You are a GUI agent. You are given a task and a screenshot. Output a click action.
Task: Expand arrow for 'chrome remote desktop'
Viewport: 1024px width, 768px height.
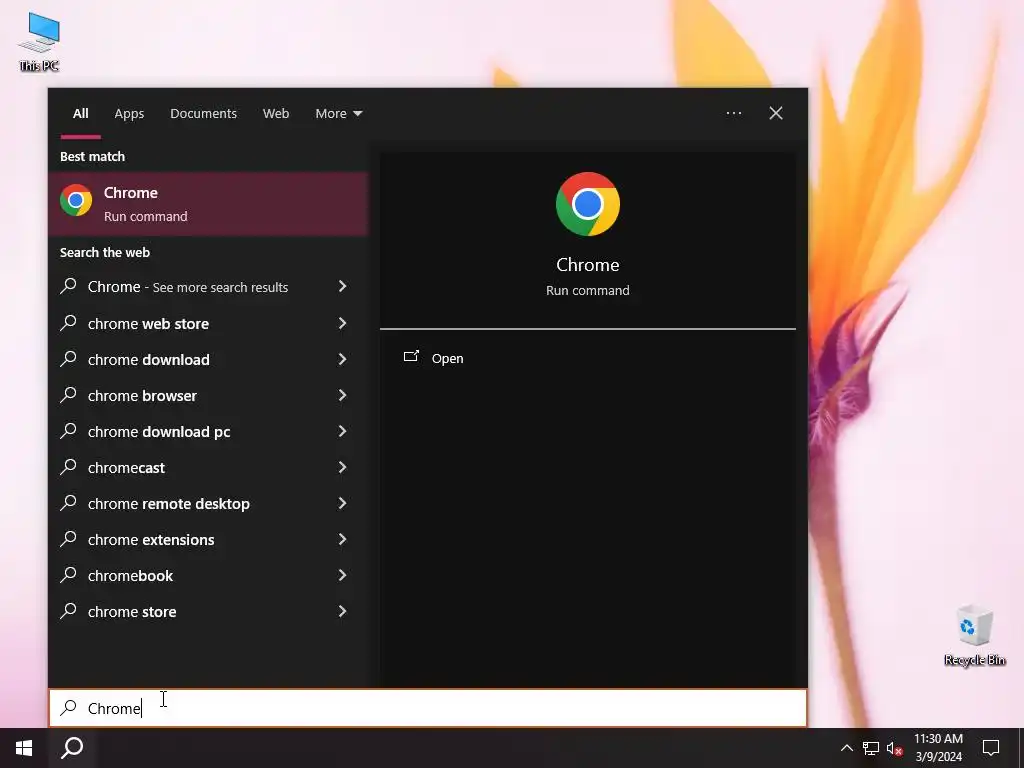pyautogui.click(x=342, y=502)
